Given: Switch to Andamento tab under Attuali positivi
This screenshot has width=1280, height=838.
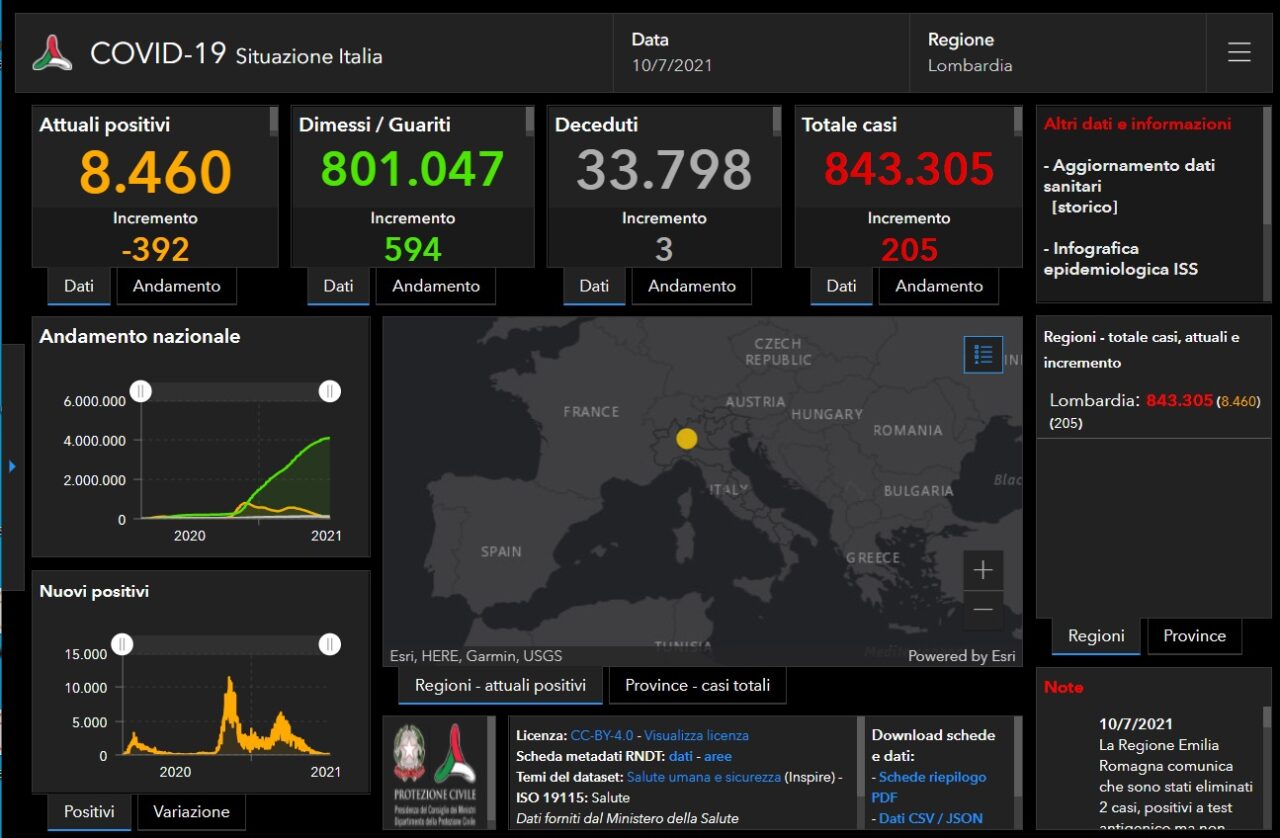Looking at the screenshot, I should click(x=176, y=286).
